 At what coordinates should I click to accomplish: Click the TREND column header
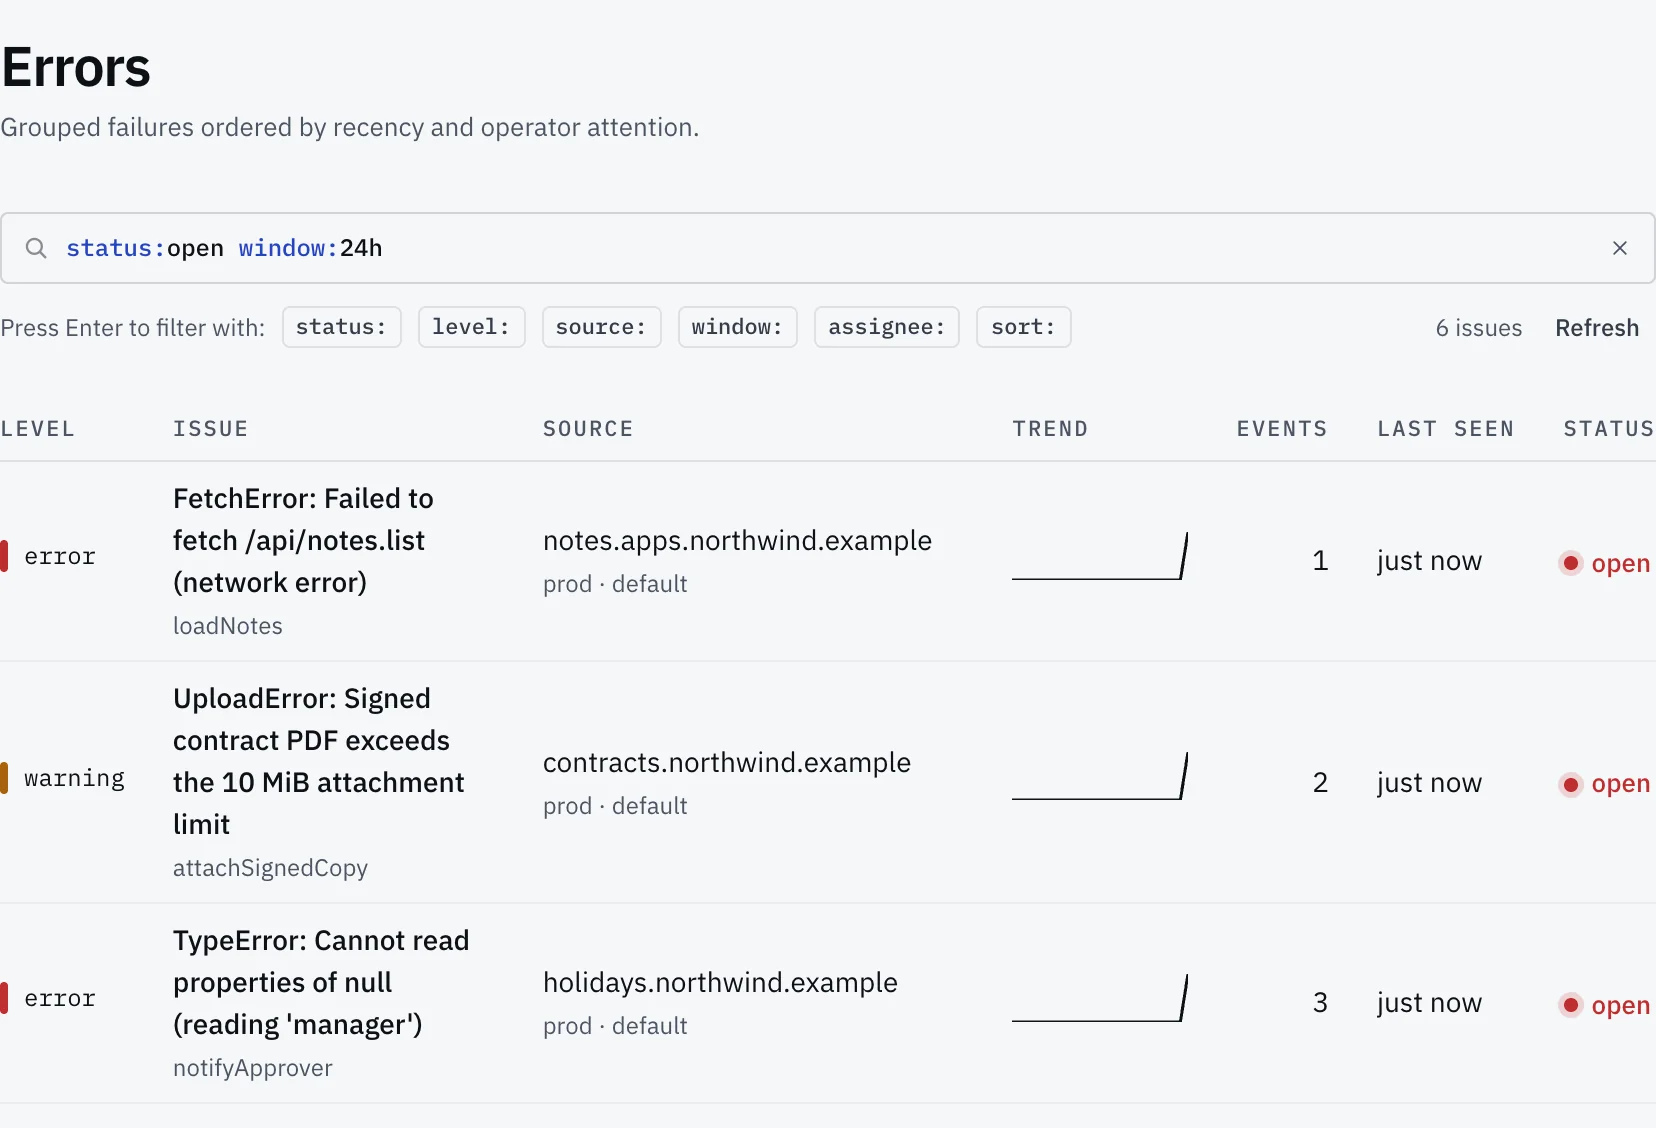[1050, 429]
